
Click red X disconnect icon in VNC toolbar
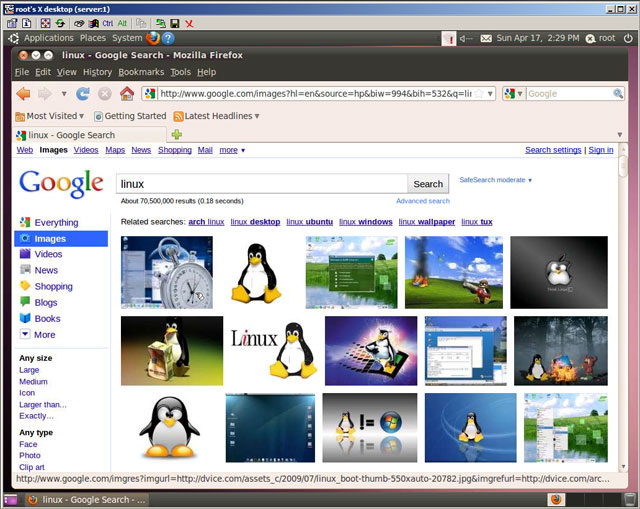[x=189, y=23]
